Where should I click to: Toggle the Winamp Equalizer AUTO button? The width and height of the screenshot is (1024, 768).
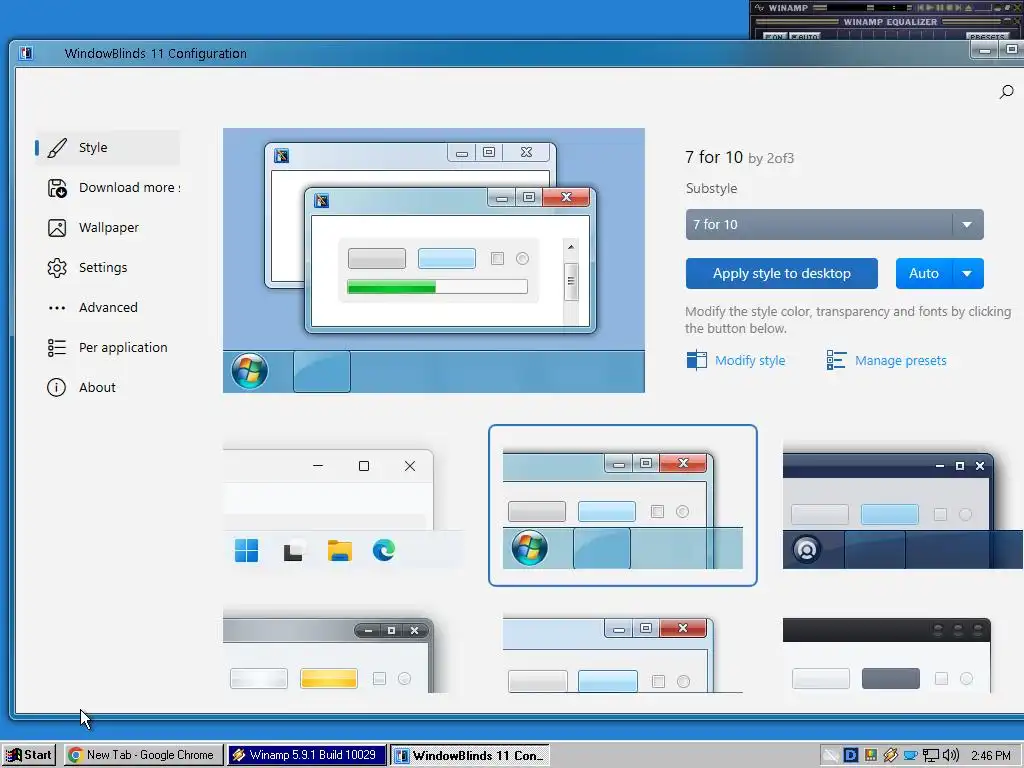(805, 36)
